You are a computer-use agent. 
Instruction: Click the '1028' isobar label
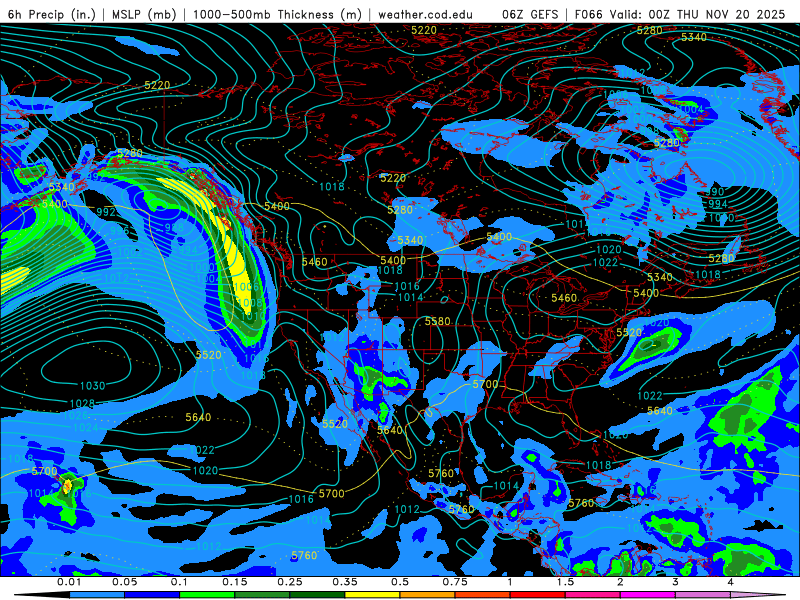click(82, 404)
